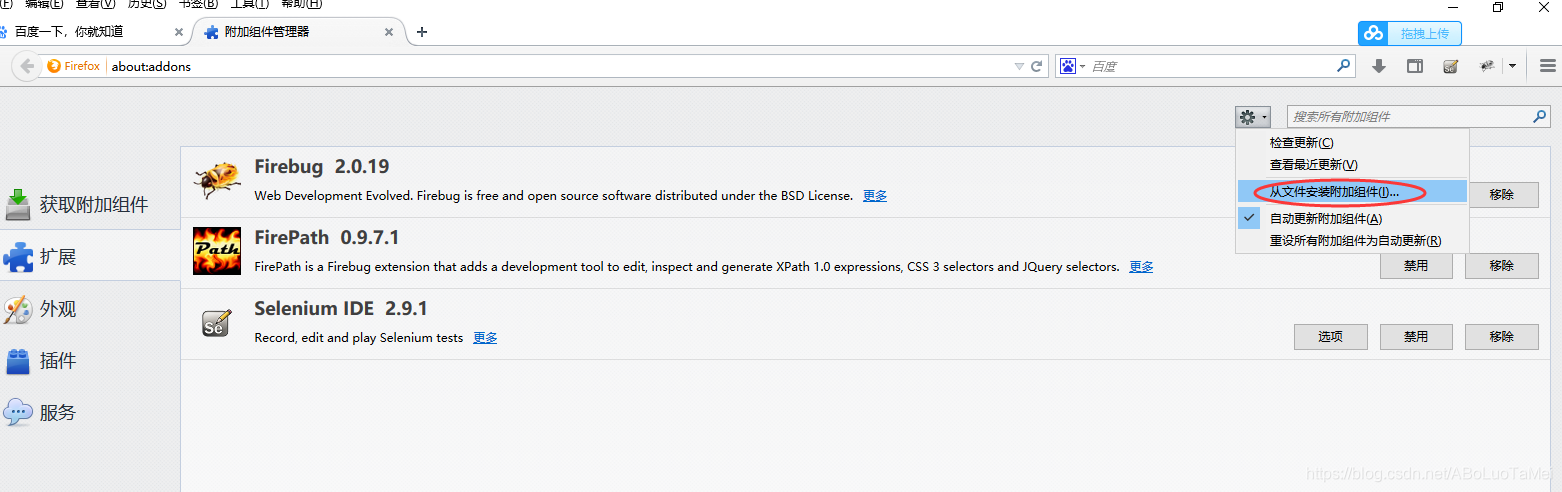The height and width of the screenshot is (492, 1562).
Task: Select the FirePath 0.9.7.1 title
Action: [327, 238]
